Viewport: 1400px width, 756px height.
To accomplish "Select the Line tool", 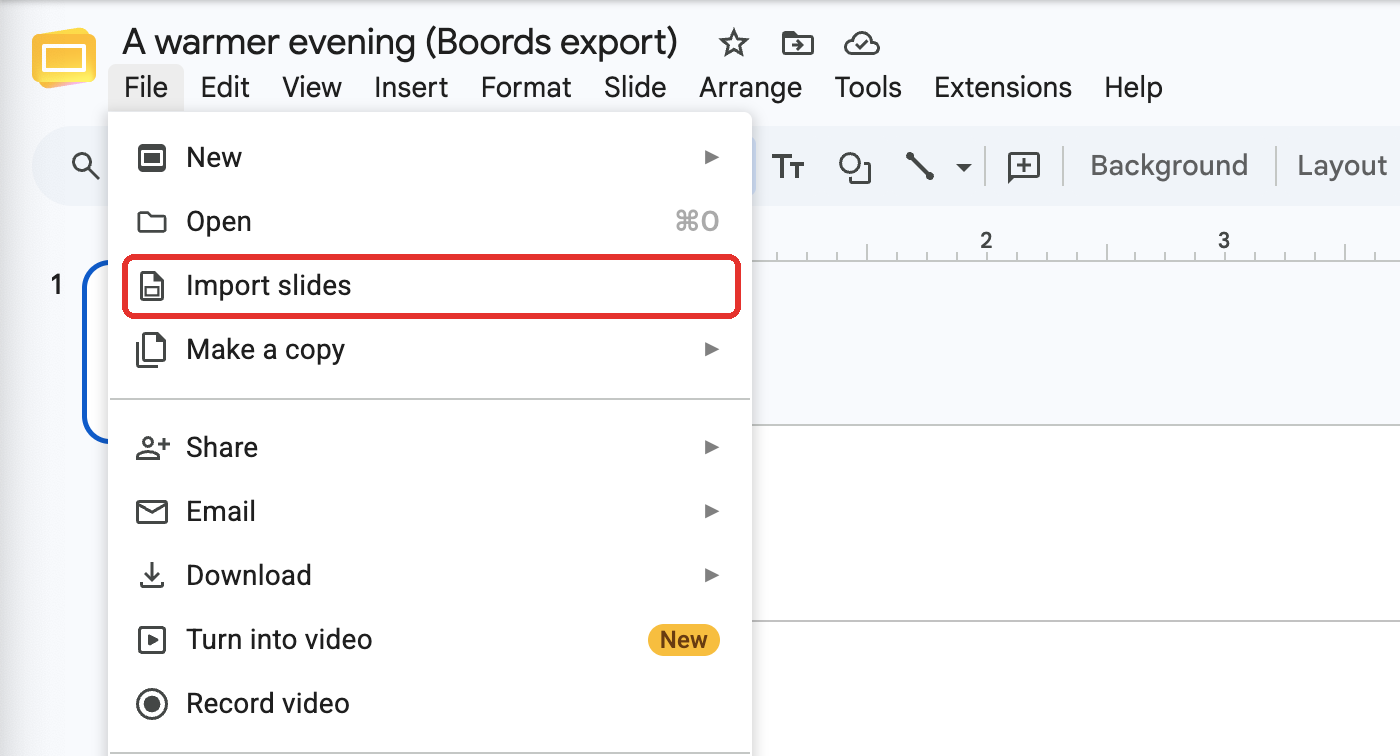I will (x=920, y=166).
